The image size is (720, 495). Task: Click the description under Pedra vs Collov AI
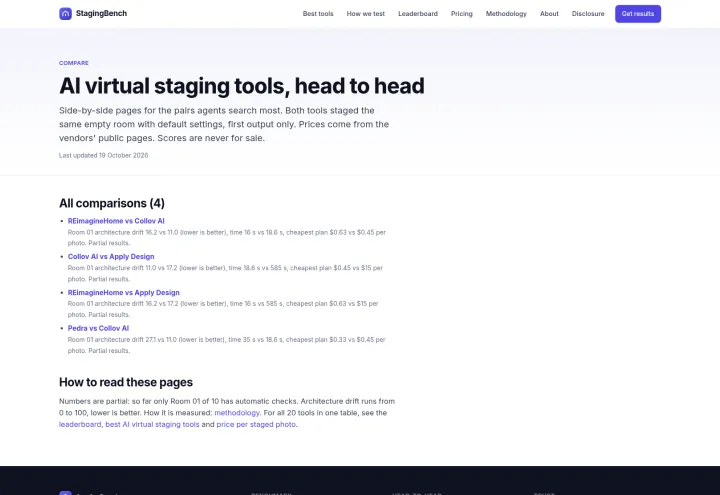point(227,345)
